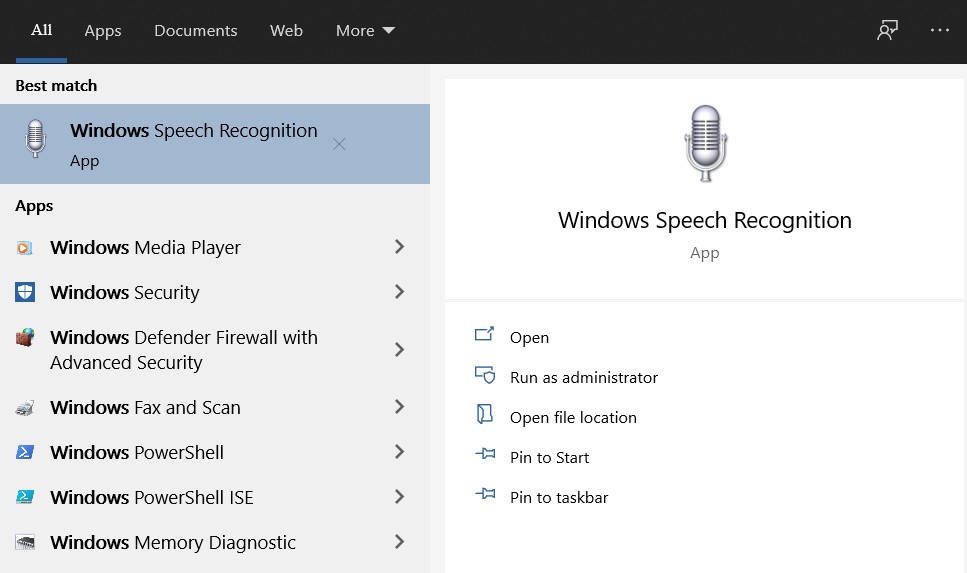Screen dimensions: 967x573
Task: Click the Windows Memory Diagnostic chip icon
Action: pos(25,542)
